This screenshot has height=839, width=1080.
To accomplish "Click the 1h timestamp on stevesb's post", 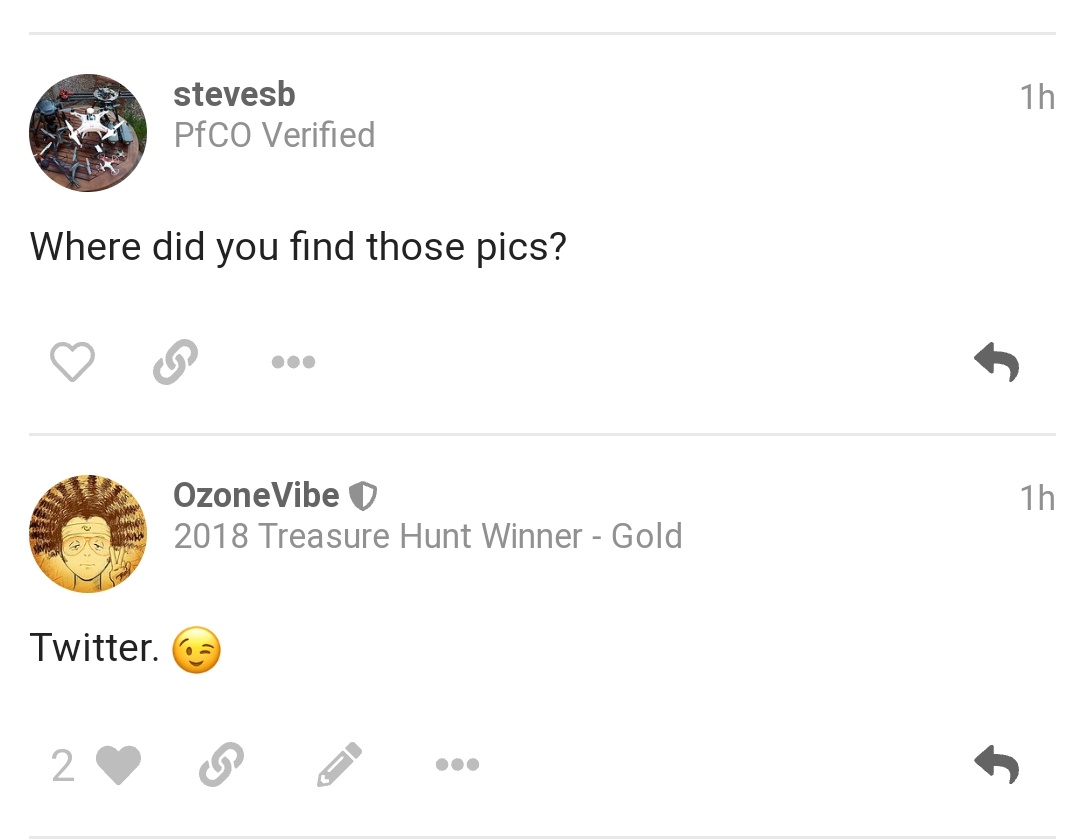I will coord(1037,97).
